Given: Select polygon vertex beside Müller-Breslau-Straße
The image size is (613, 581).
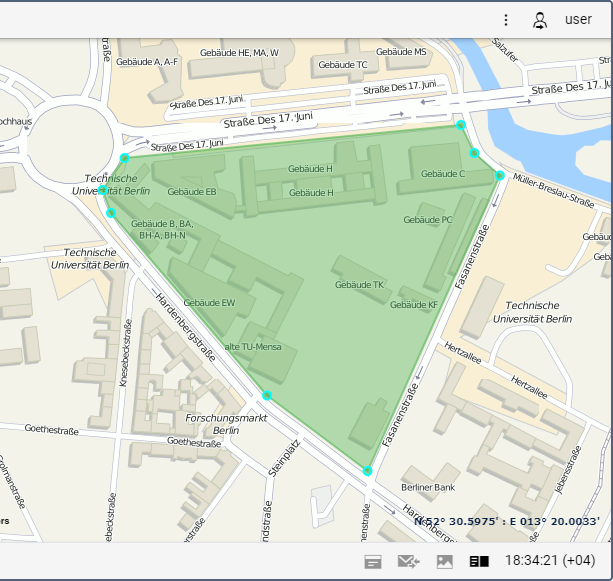Looking at the screenshot, I should coord(500,176).
